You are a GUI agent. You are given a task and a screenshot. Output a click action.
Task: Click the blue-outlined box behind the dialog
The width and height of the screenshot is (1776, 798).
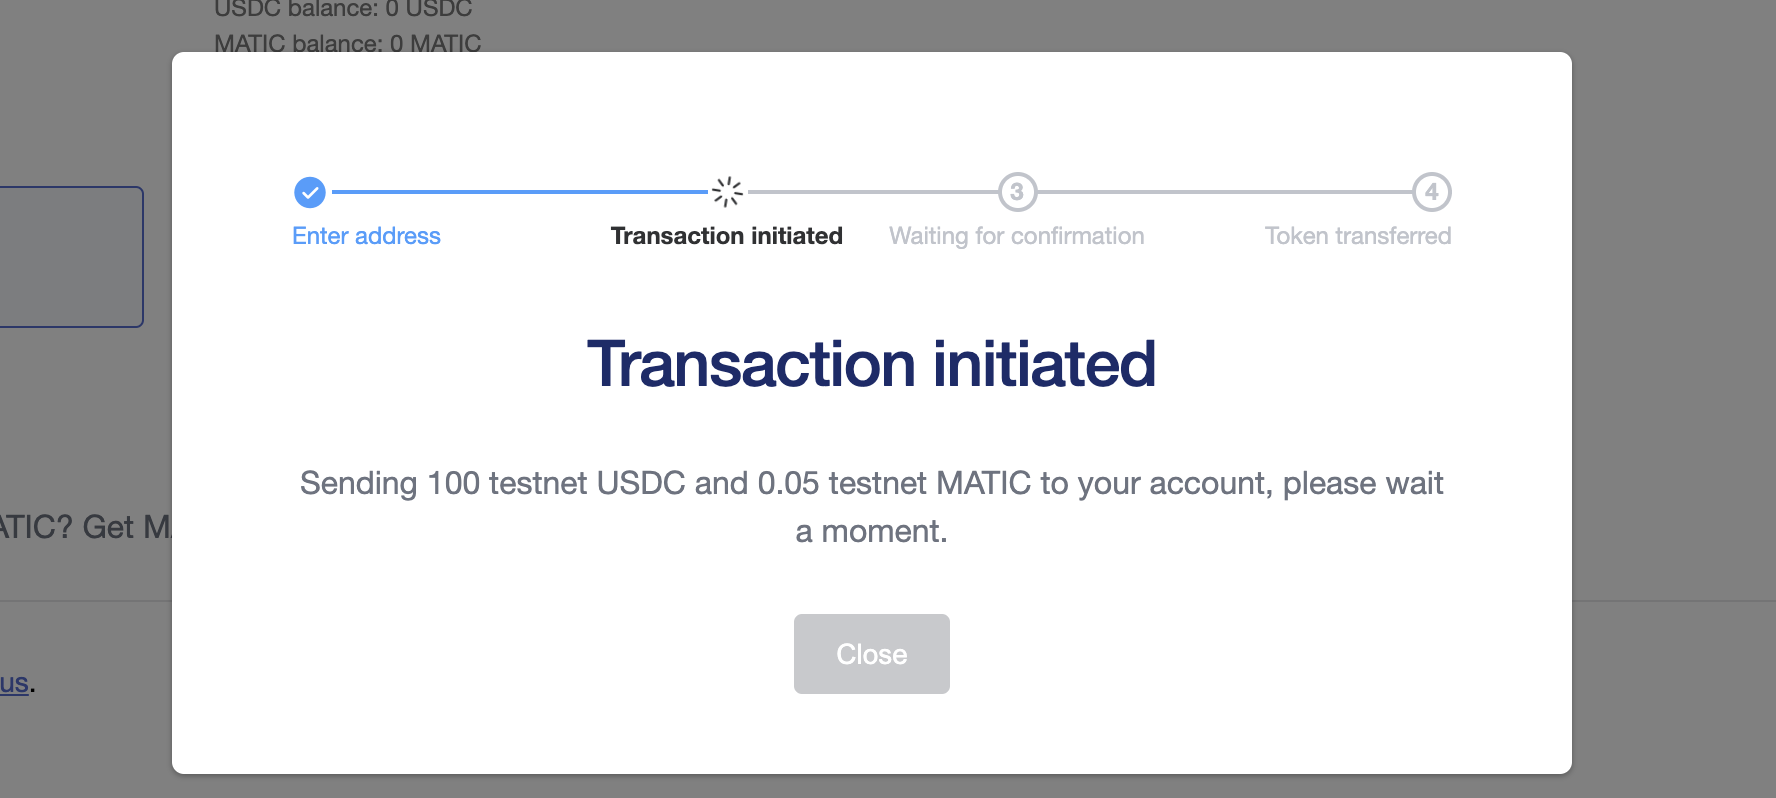click(x=72, y=257)
